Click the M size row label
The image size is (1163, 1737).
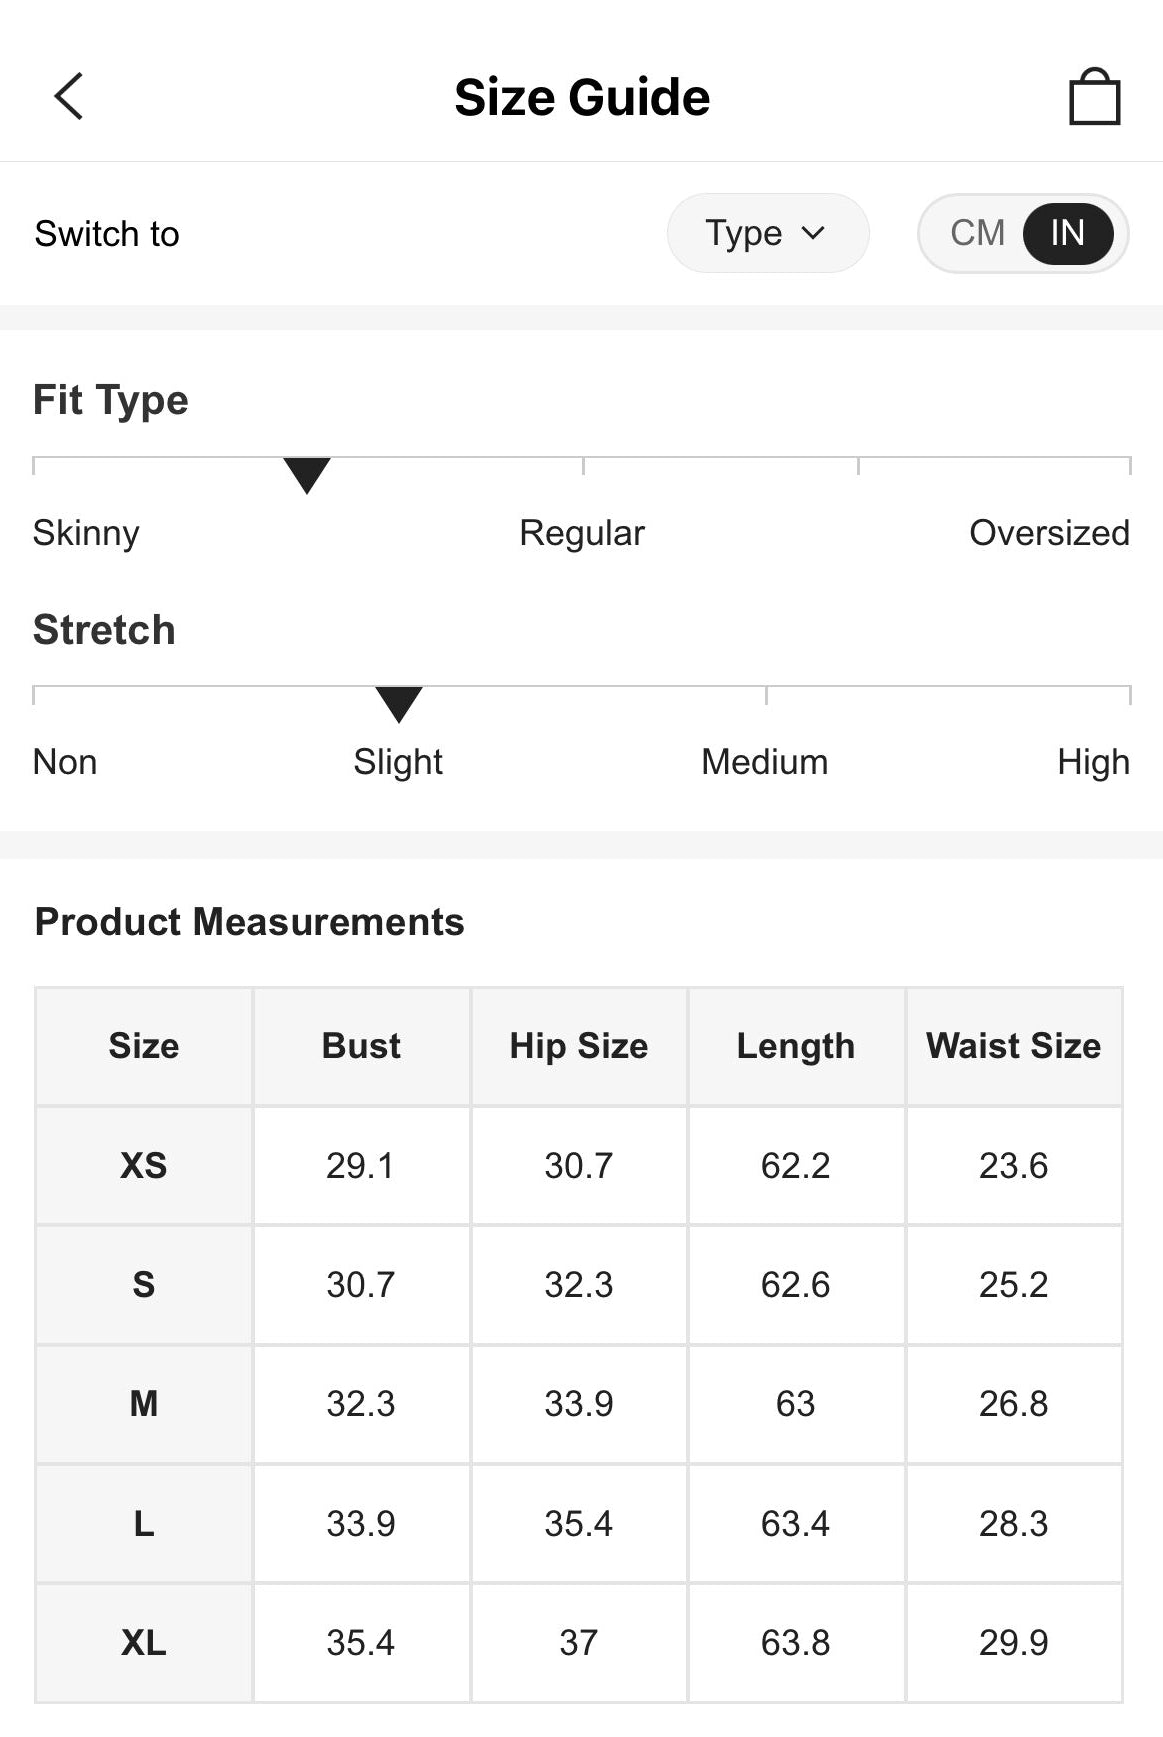[x=144, y=1403]
